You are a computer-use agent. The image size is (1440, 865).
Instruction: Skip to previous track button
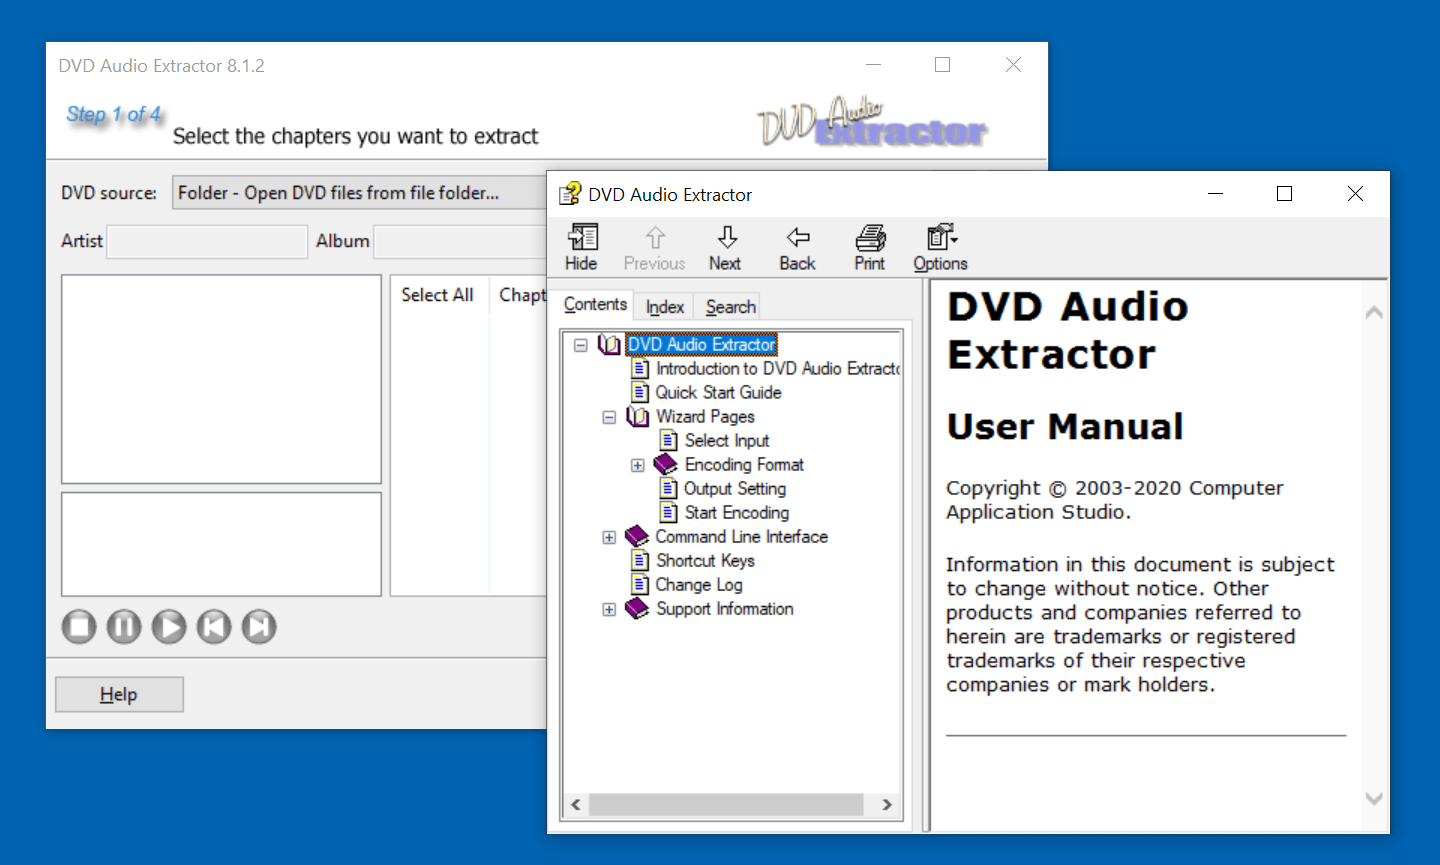[214, 627]
